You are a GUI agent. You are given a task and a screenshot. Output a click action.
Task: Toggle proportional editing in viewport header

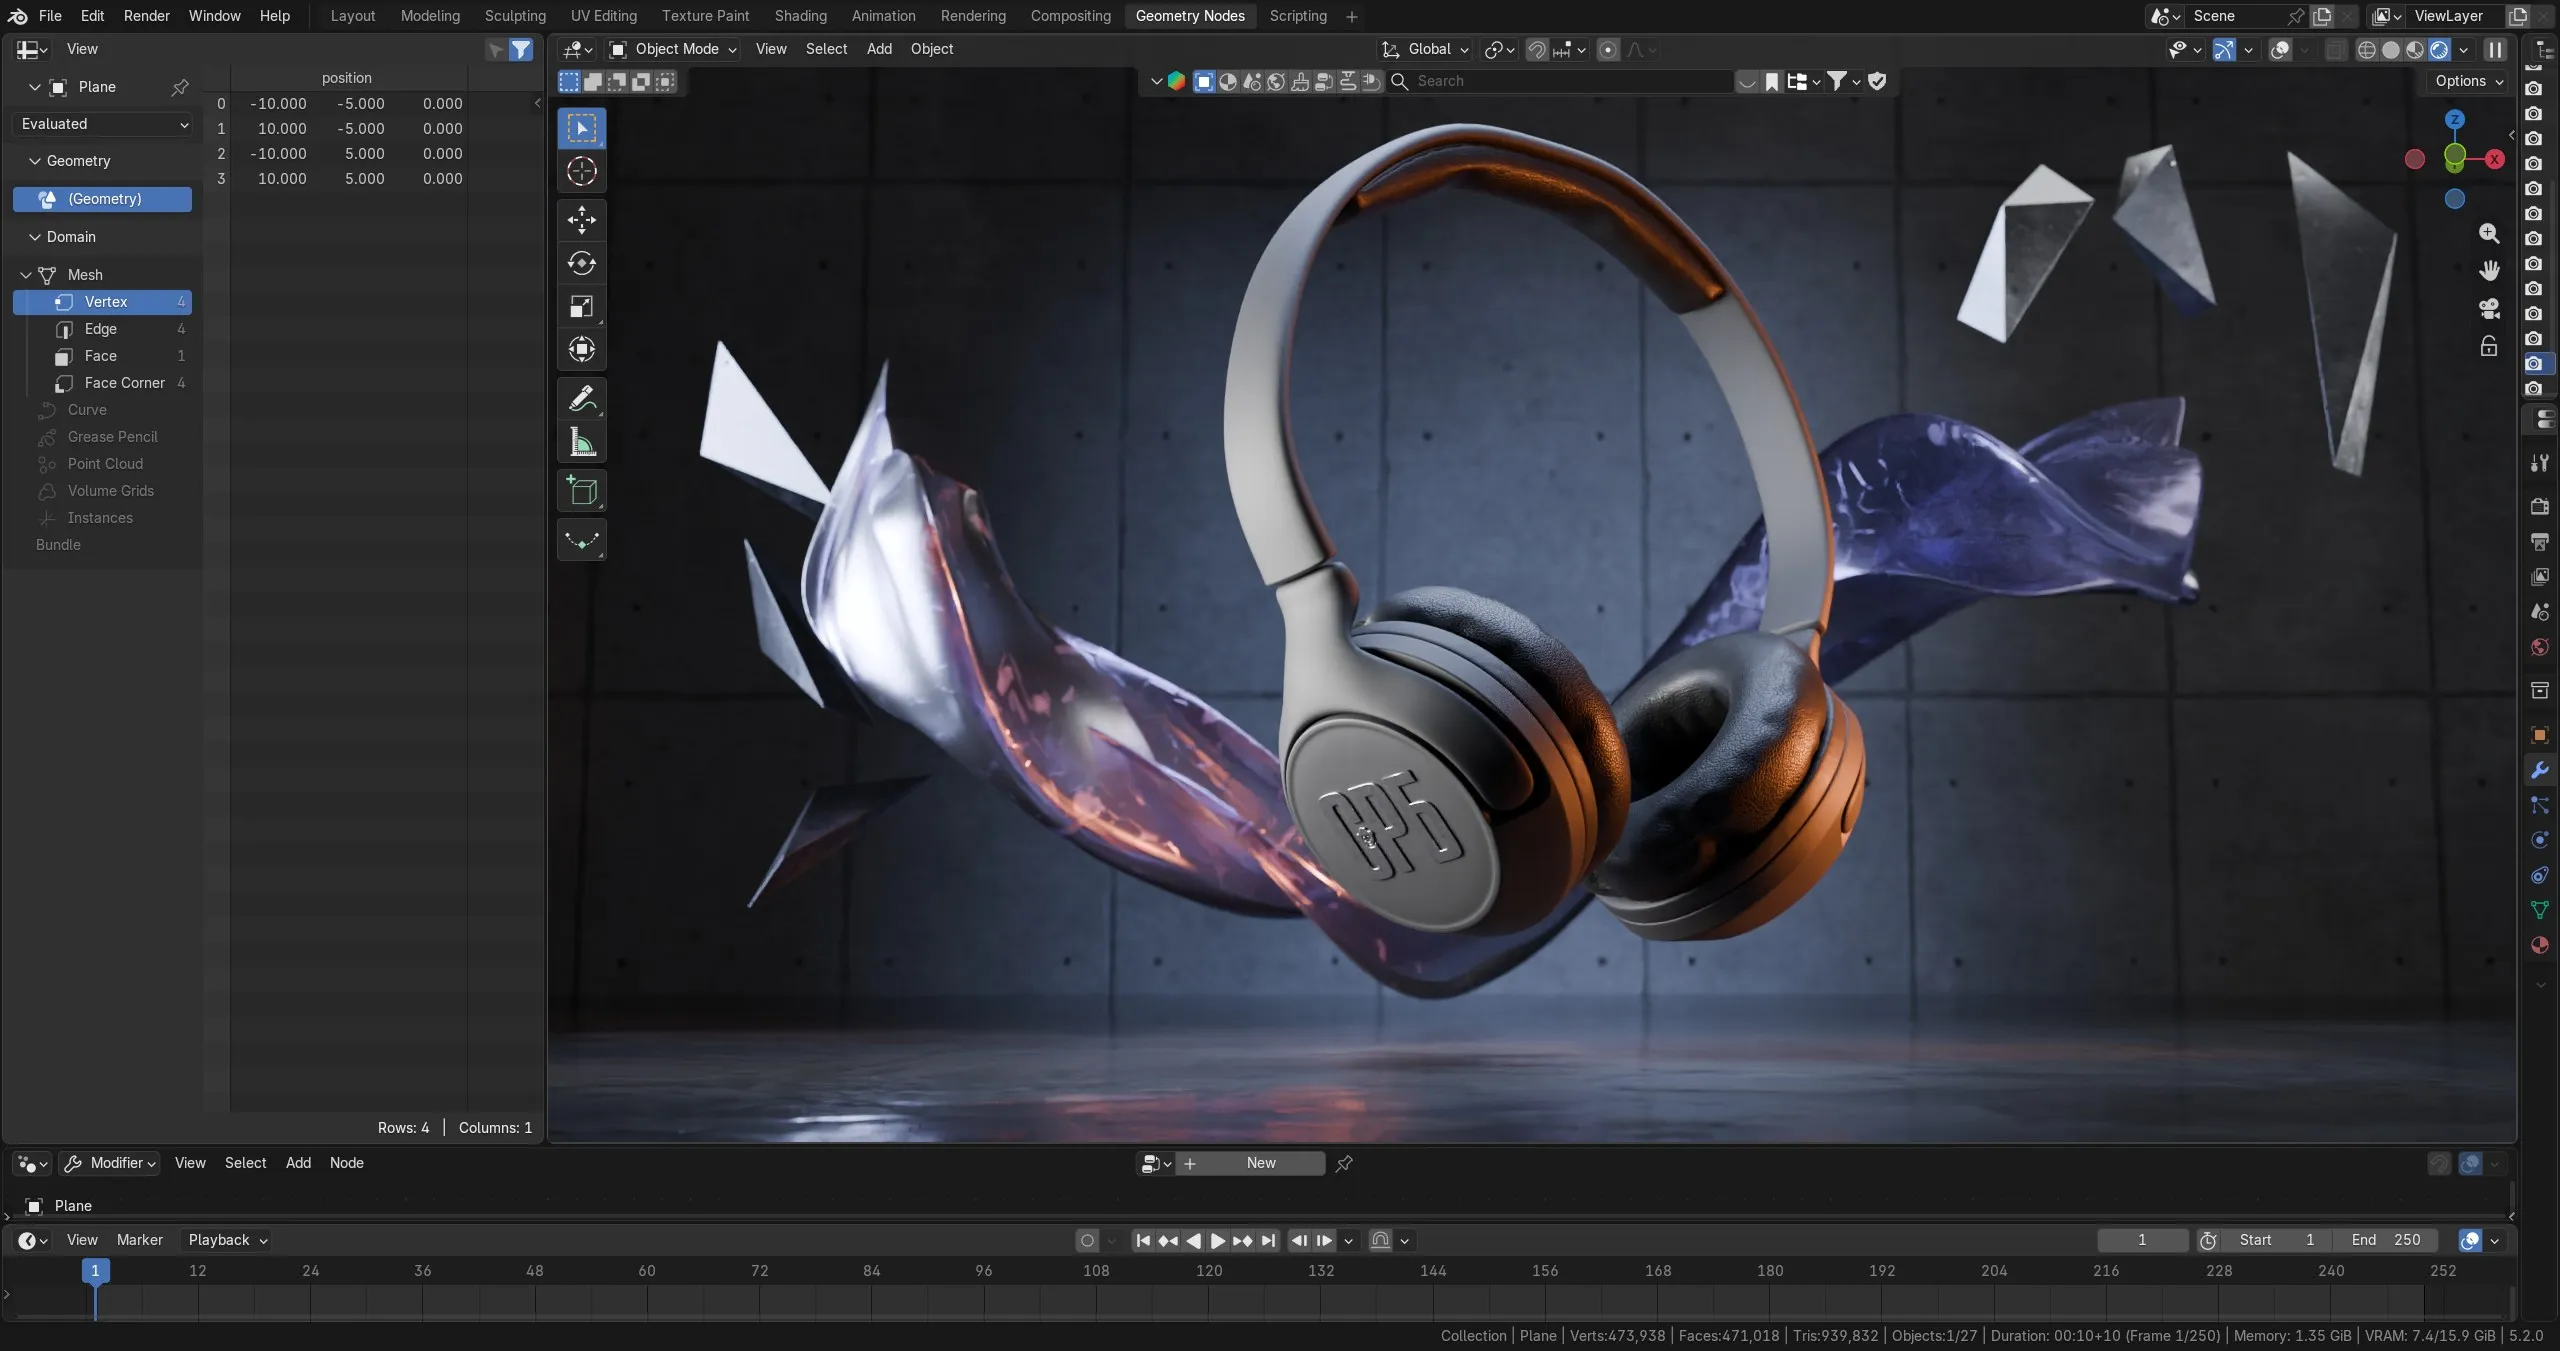coord(1608,49)
